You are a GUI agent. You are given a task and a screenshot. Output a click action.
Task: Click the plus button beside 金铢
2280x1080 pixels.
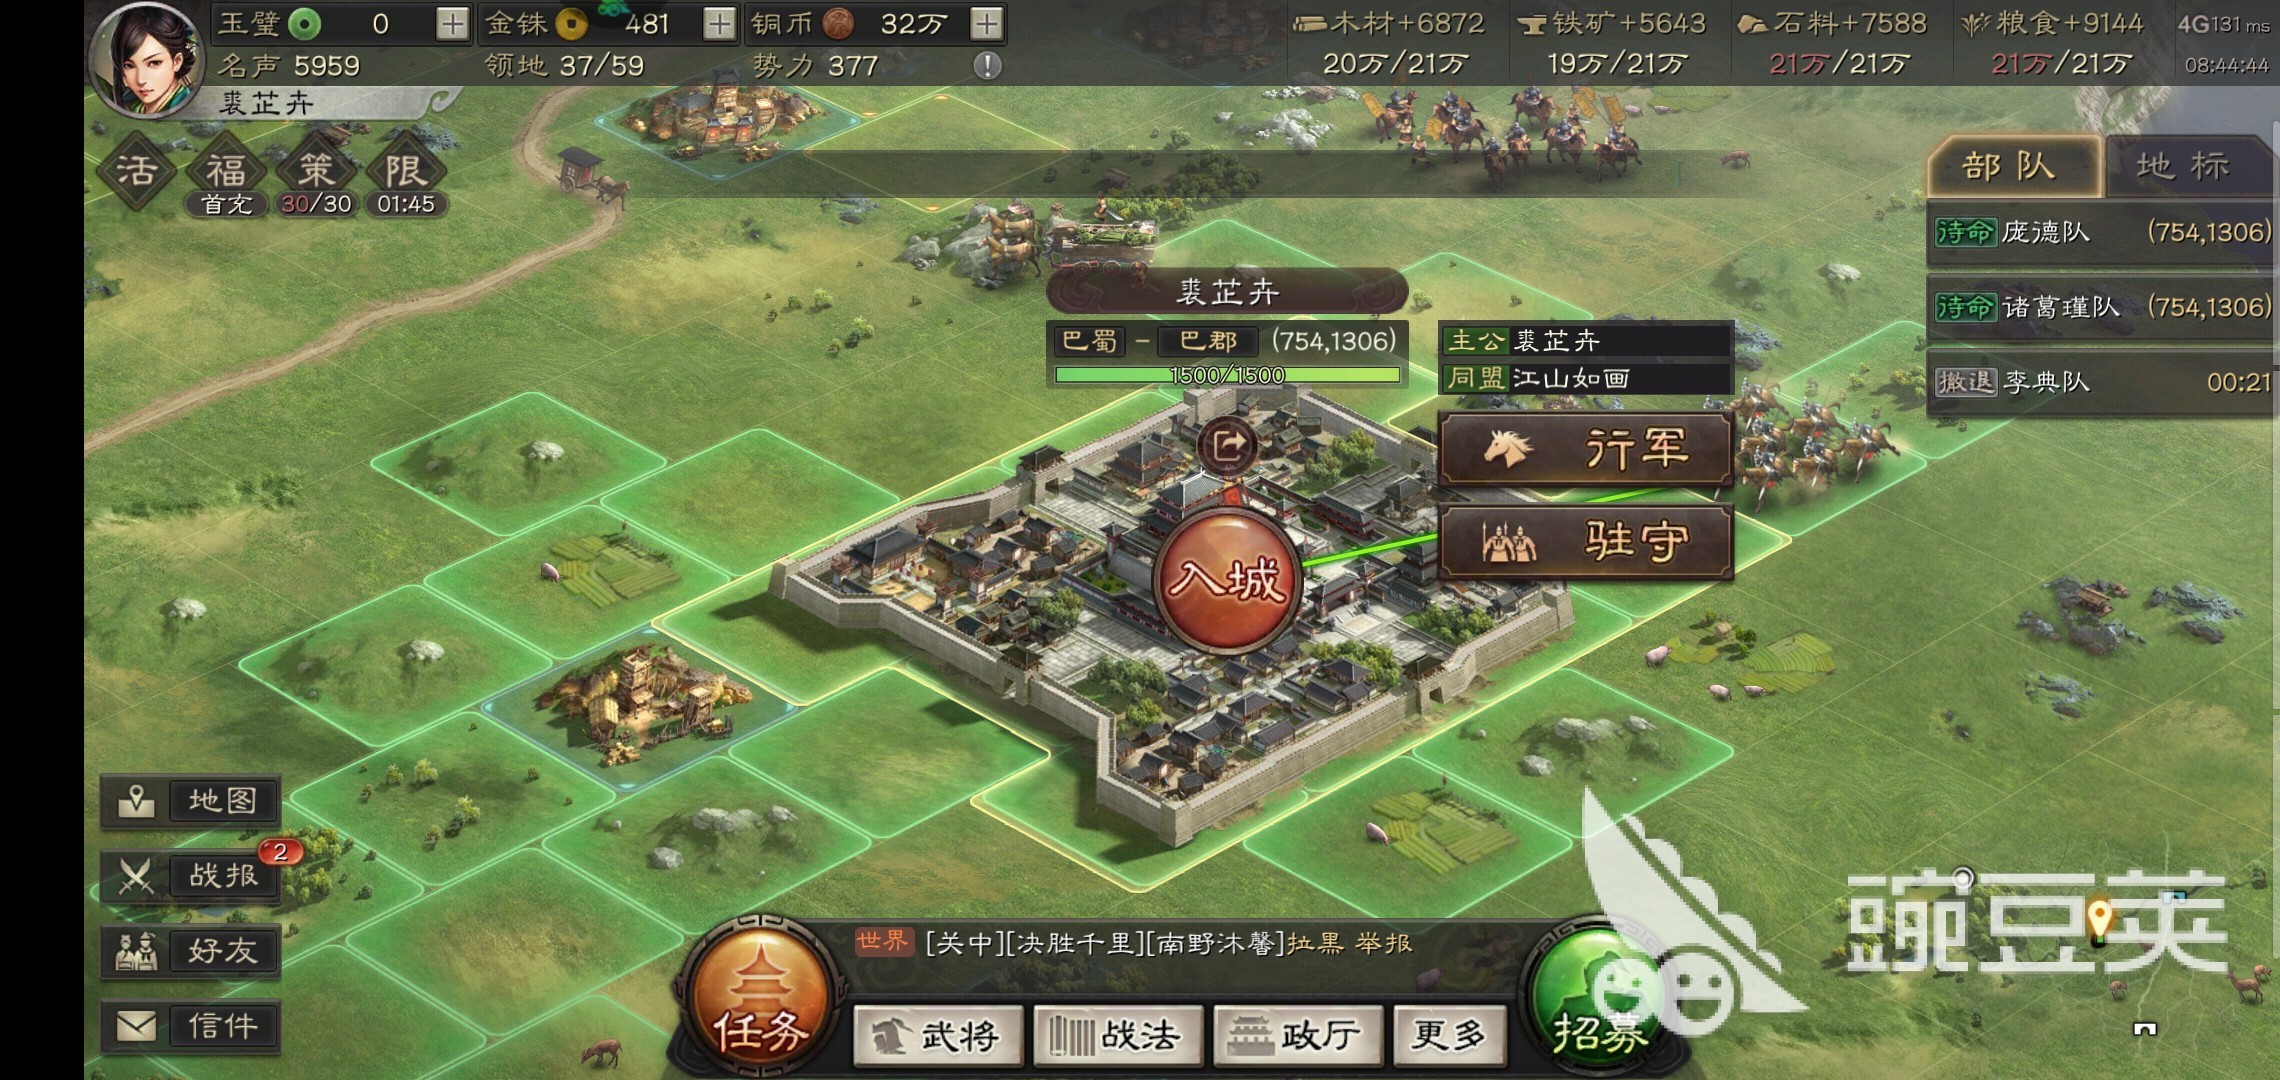click(x=719, y=24)
